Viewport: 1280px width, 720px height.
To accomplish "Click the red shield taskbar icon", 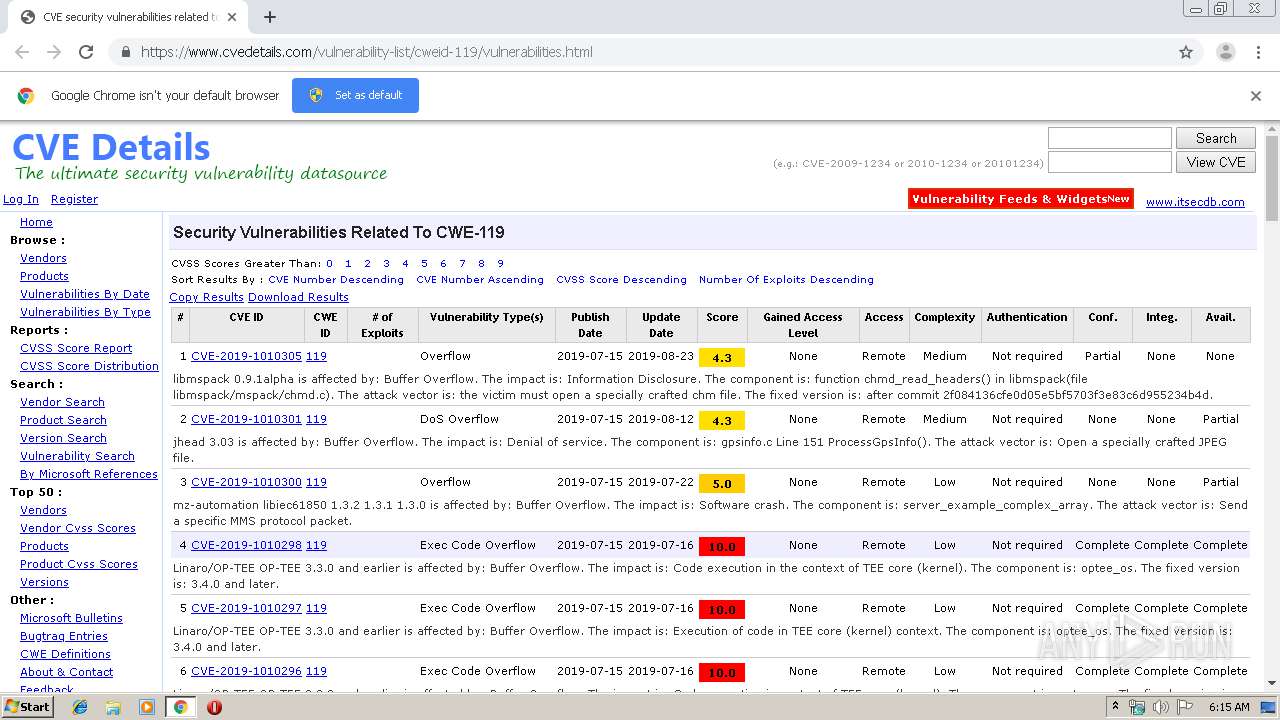I will (x=214, y=707).
